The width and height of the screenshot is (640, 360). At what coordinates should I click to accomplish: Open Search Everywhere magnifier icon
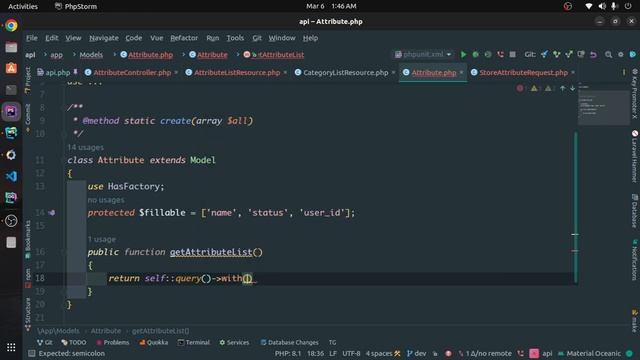tap(608, 54)
